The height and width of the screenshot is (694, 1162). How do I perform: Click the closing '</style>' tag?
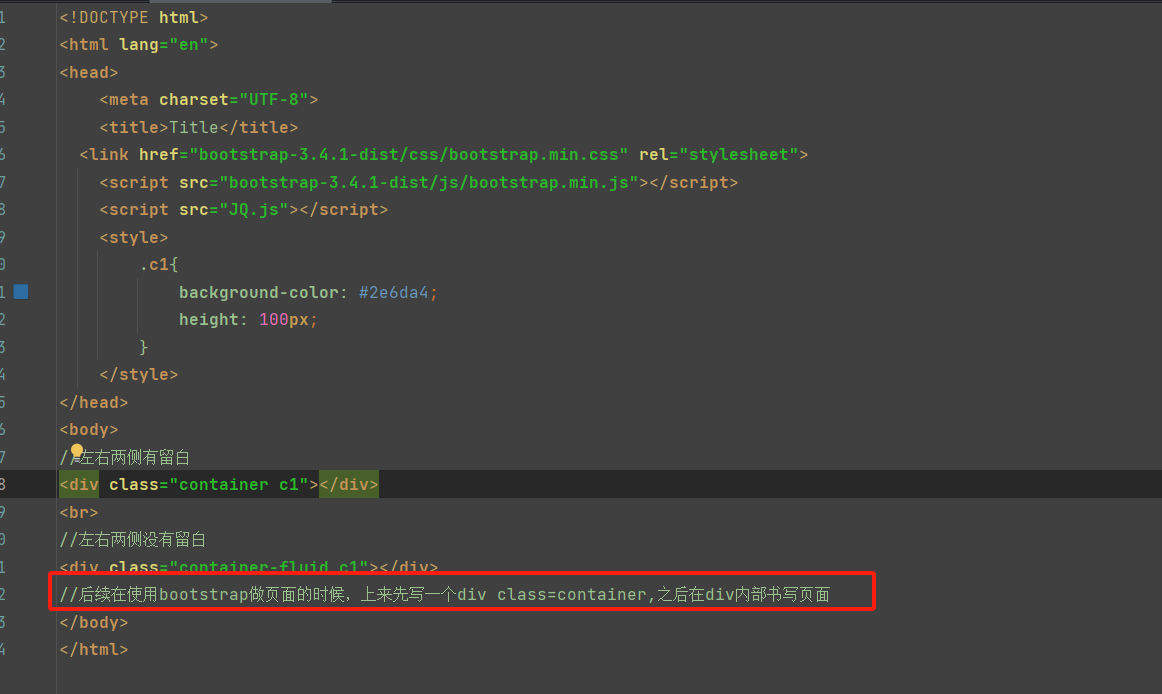[x=139, y=374]
